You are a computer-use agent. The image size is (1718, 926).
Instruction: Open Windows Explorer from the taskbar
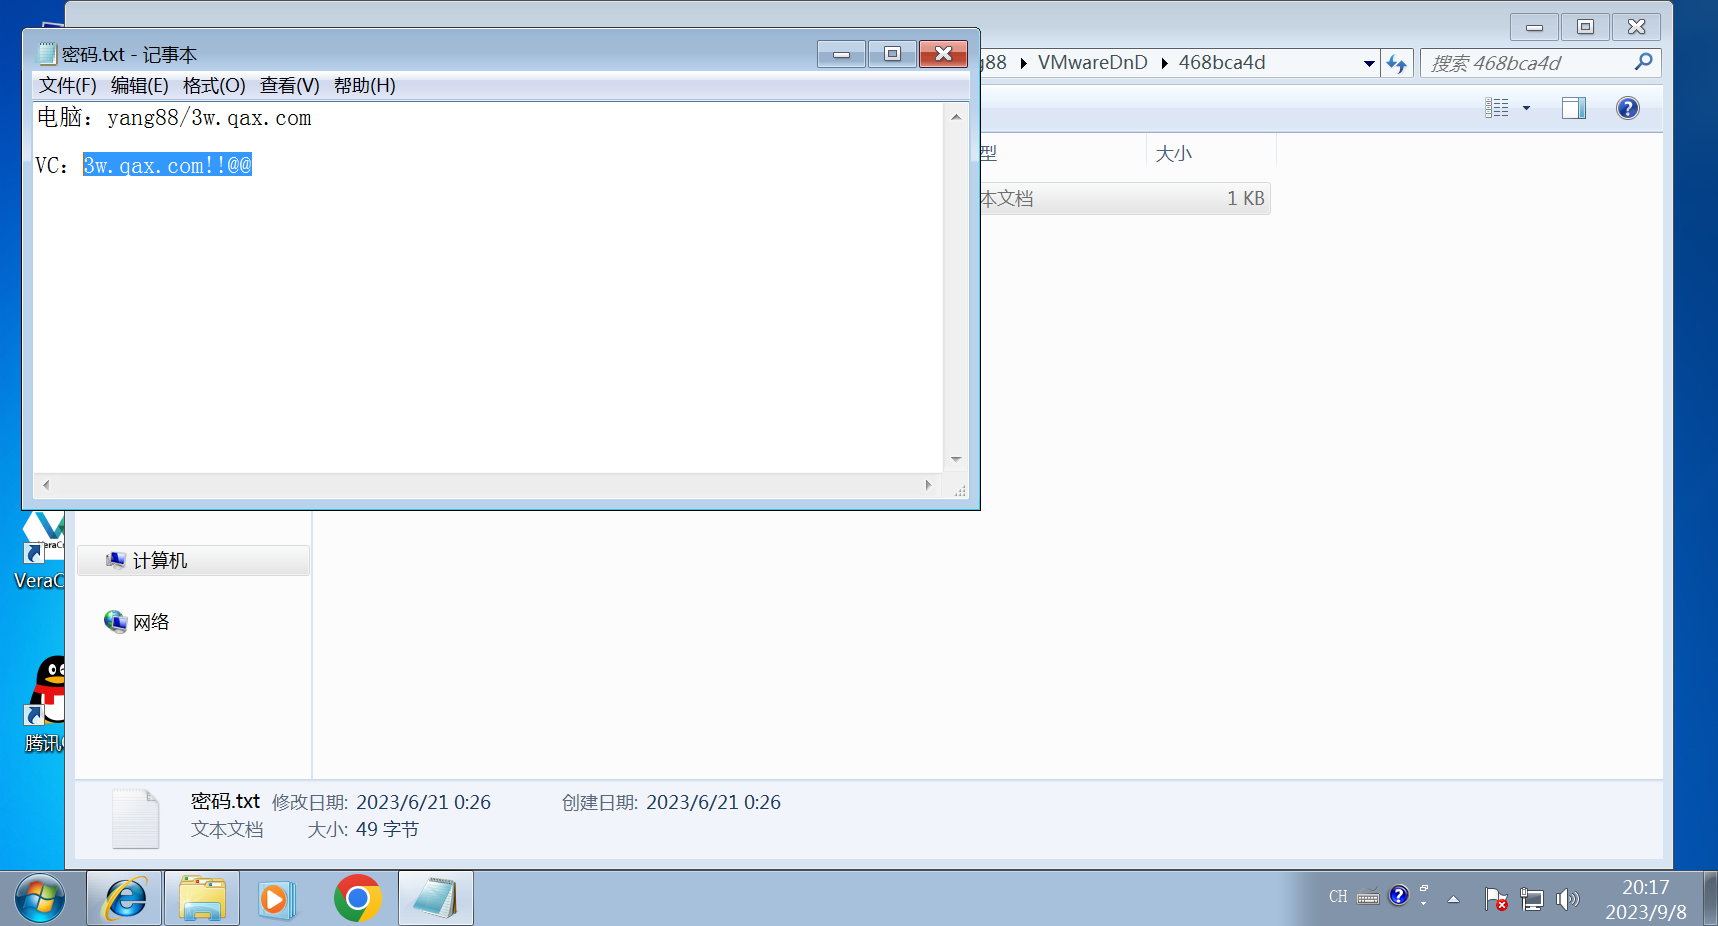point(202,898)
